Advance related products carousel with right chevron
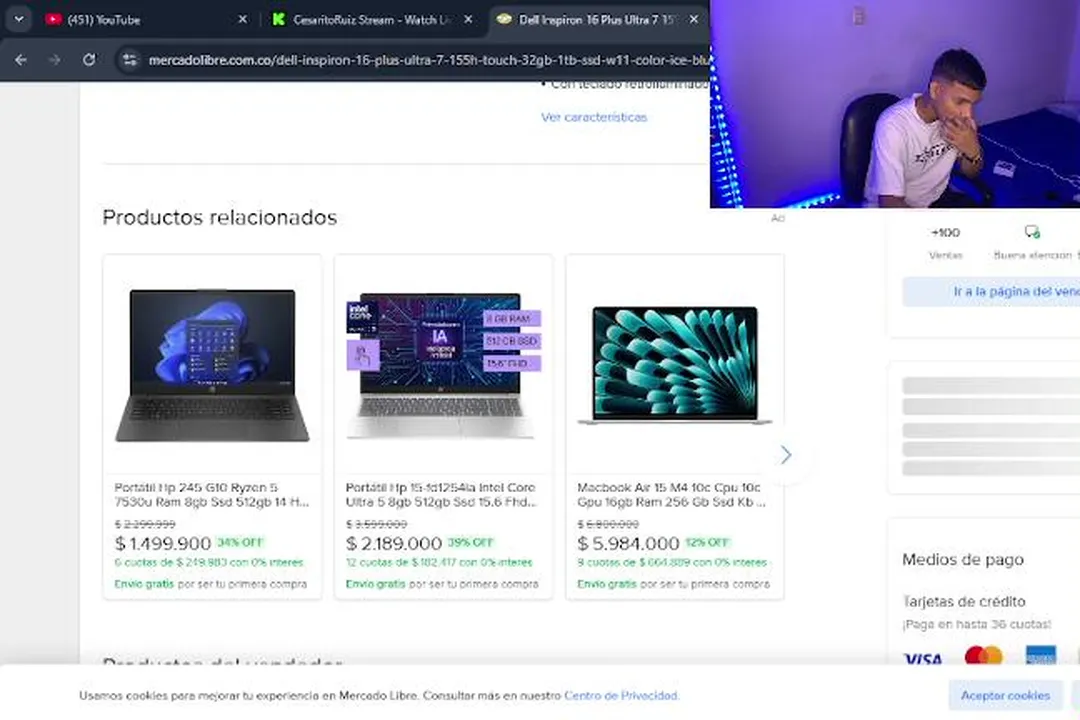Image resolution: width=1080 pixels, height=720 pixels. pyautogui.click(x=786, y=455)
